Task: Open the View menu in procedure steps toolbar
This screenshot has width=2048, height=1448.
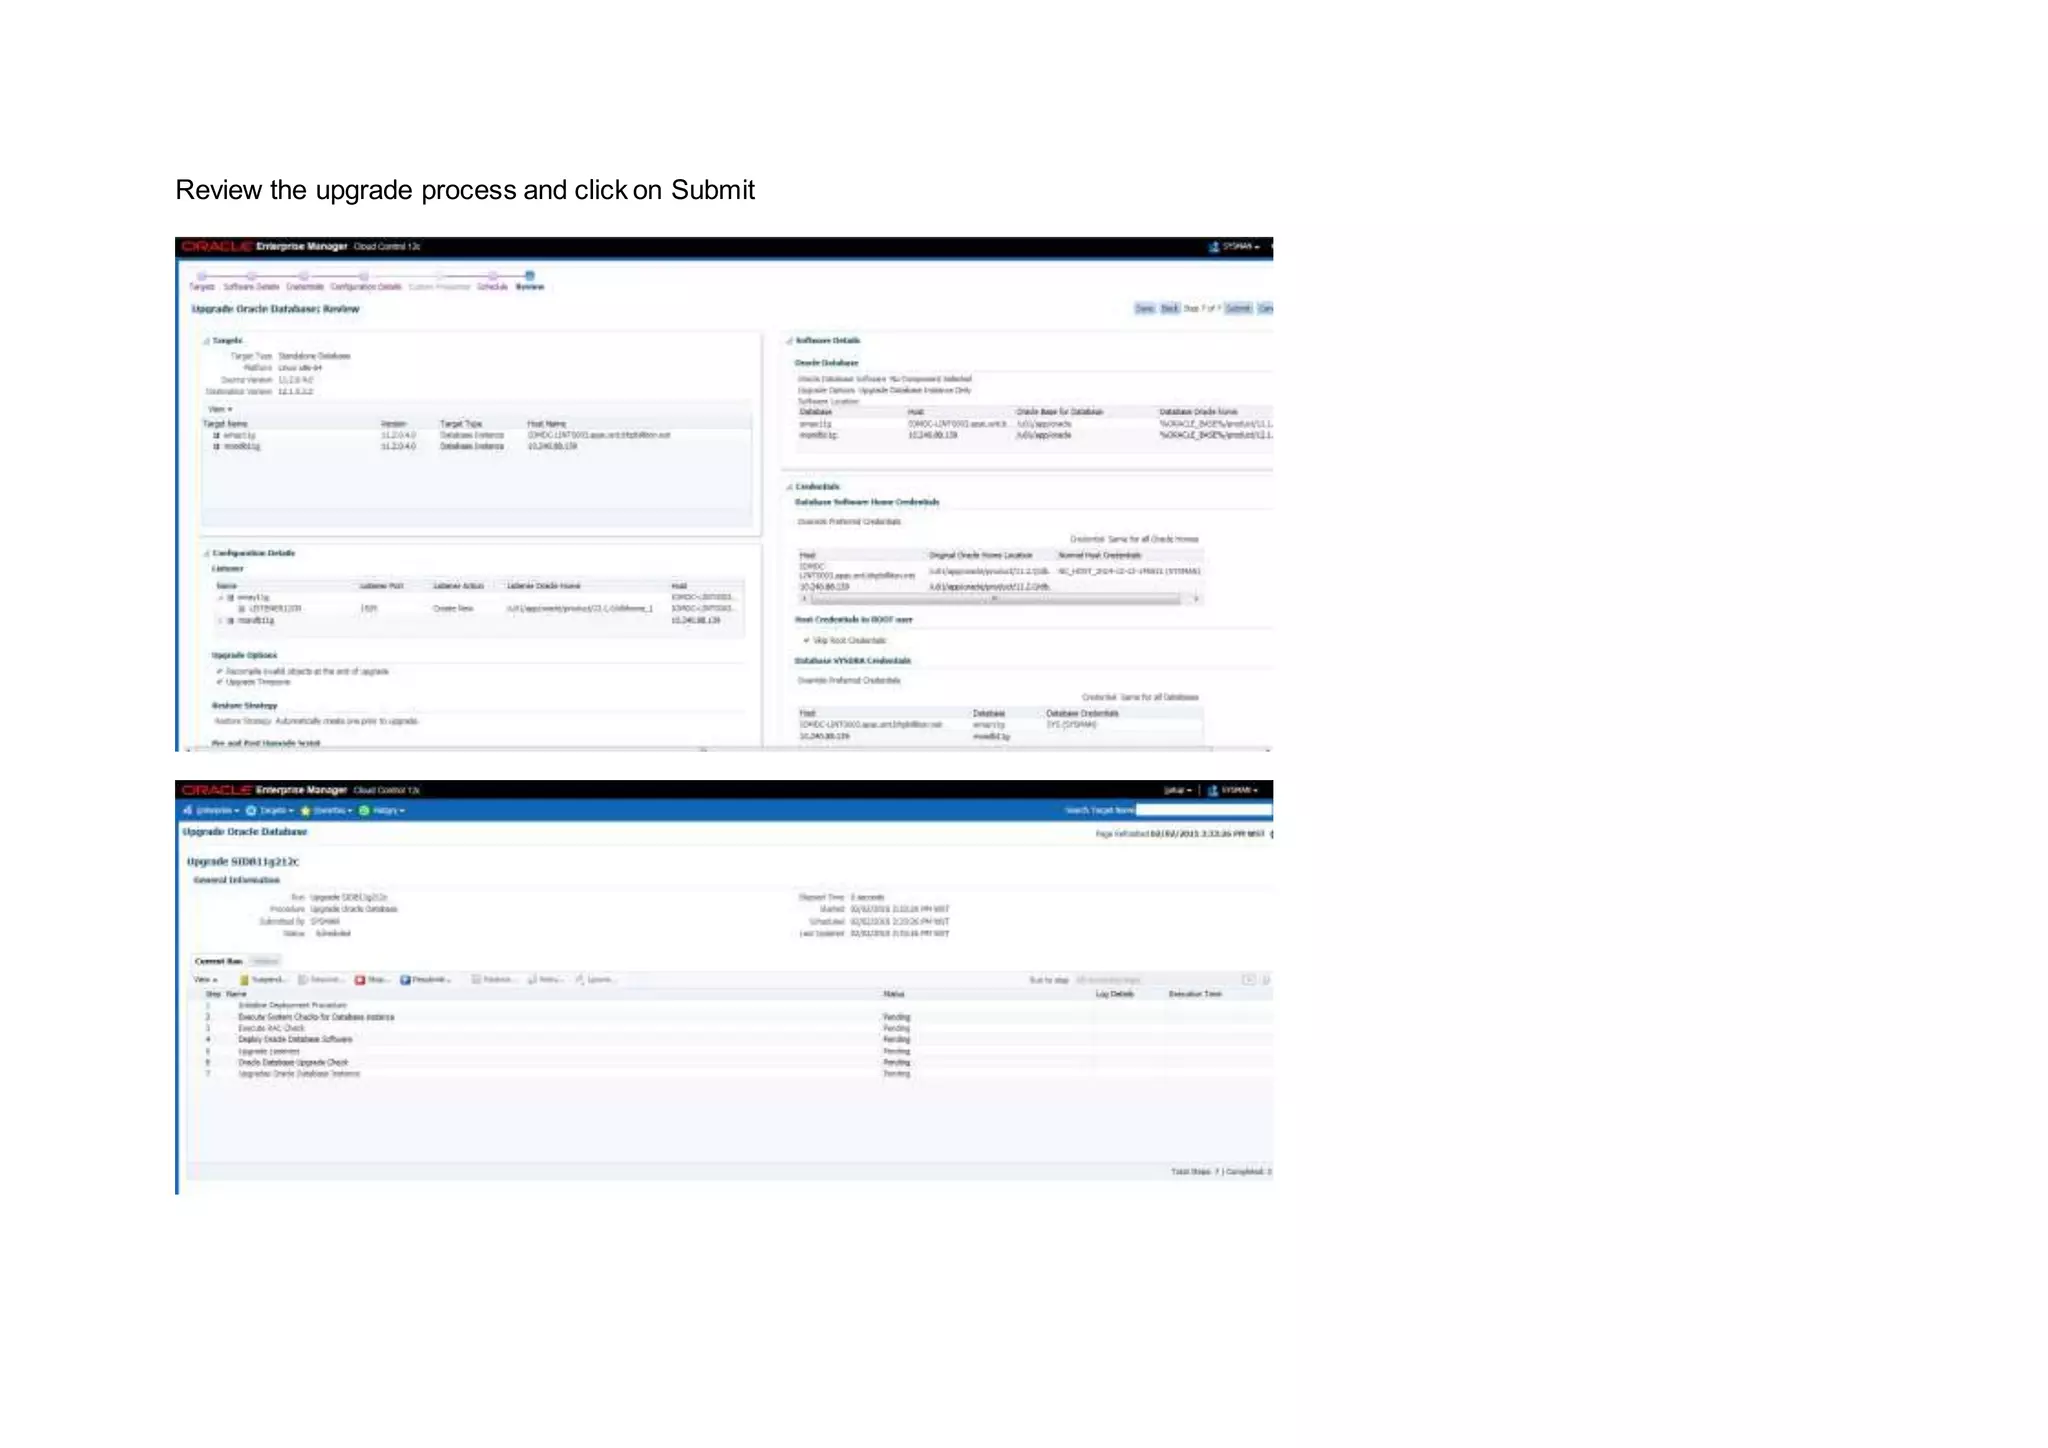Action: point(205,980)
